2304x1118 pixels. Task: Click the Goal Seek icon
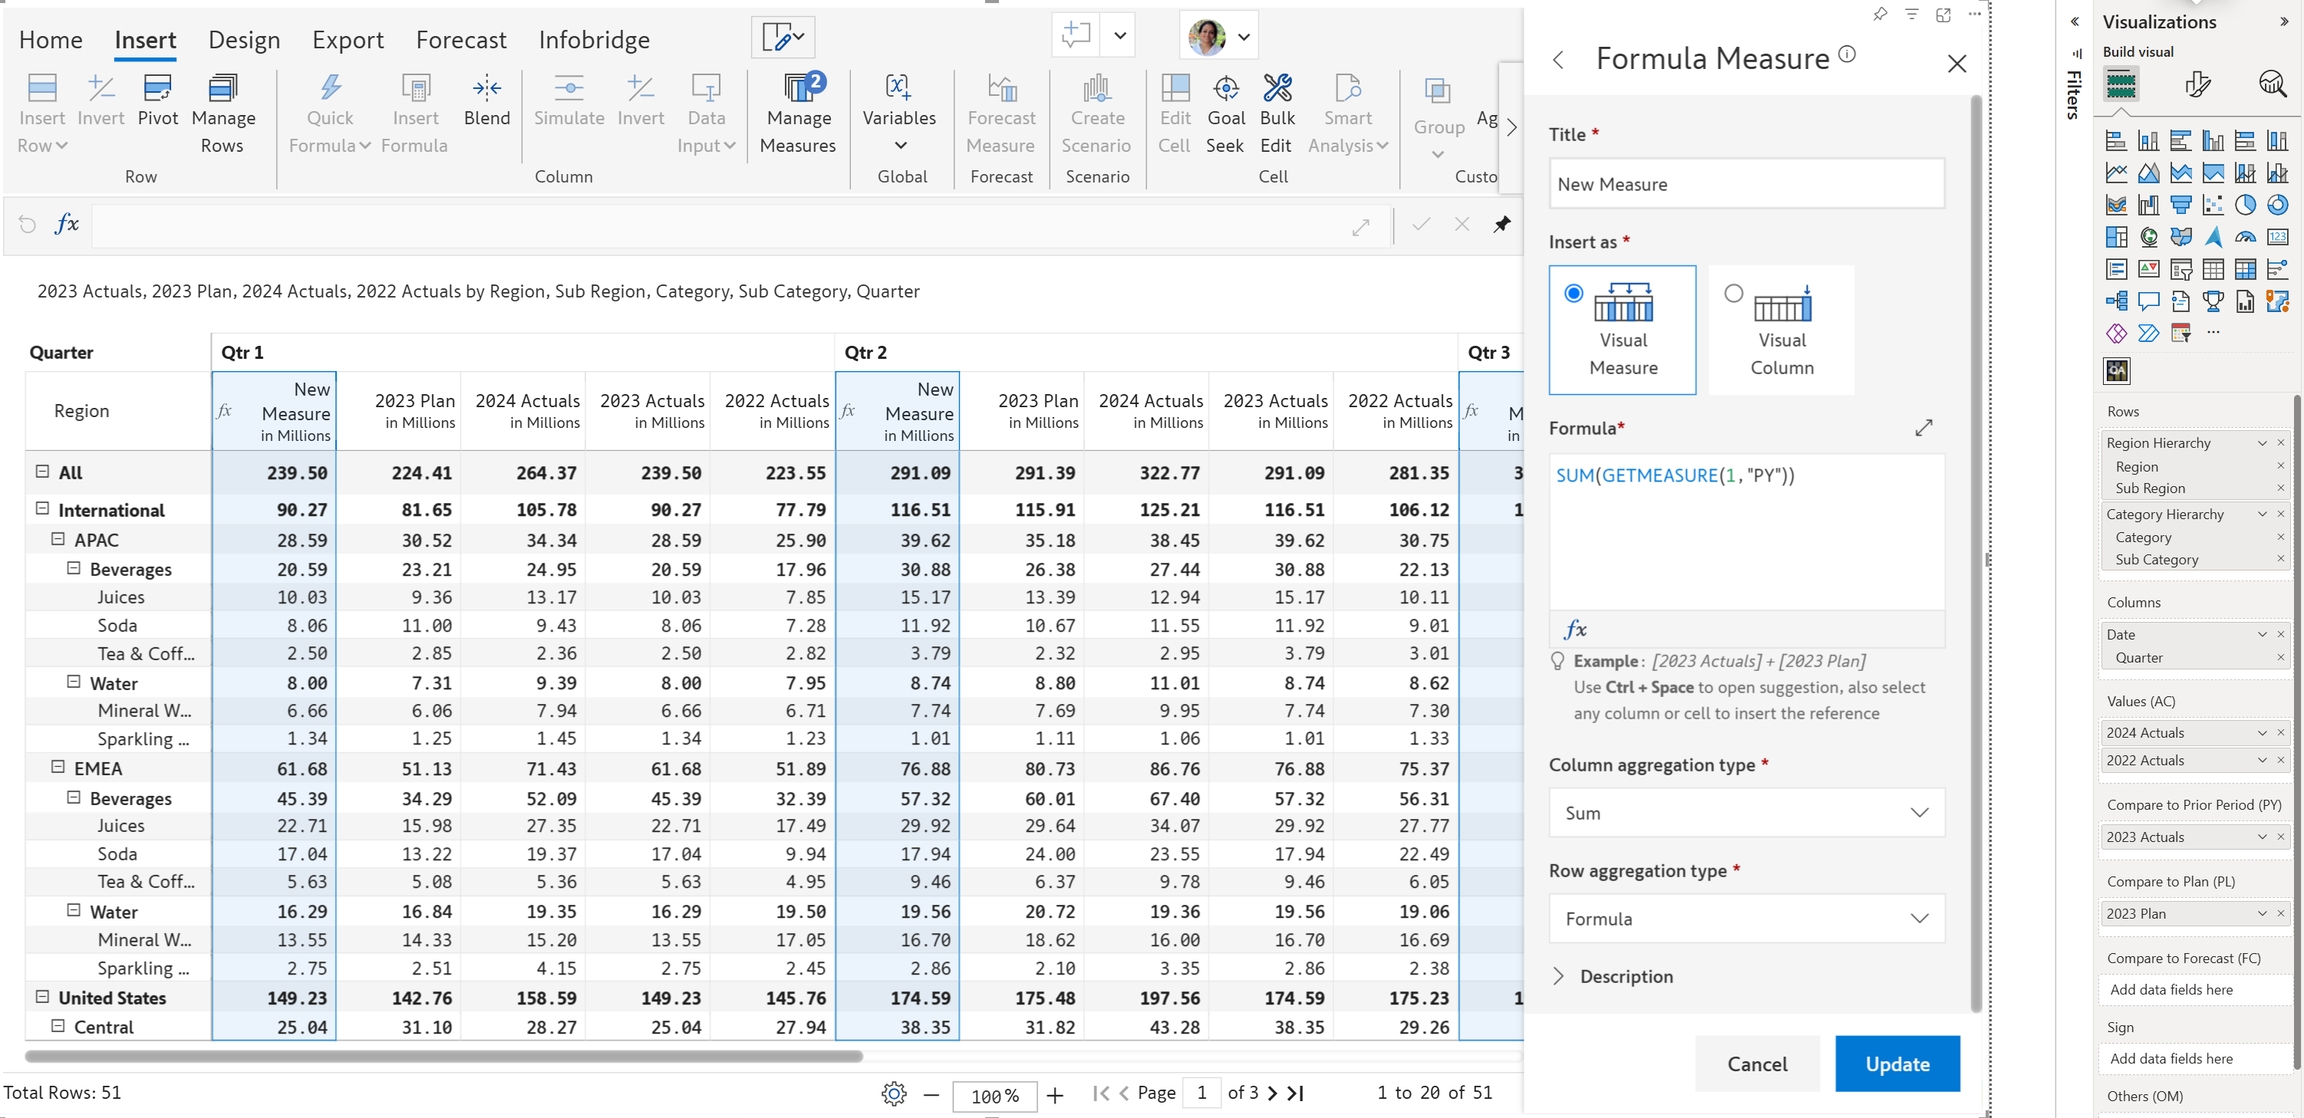tap(1225, 90)
